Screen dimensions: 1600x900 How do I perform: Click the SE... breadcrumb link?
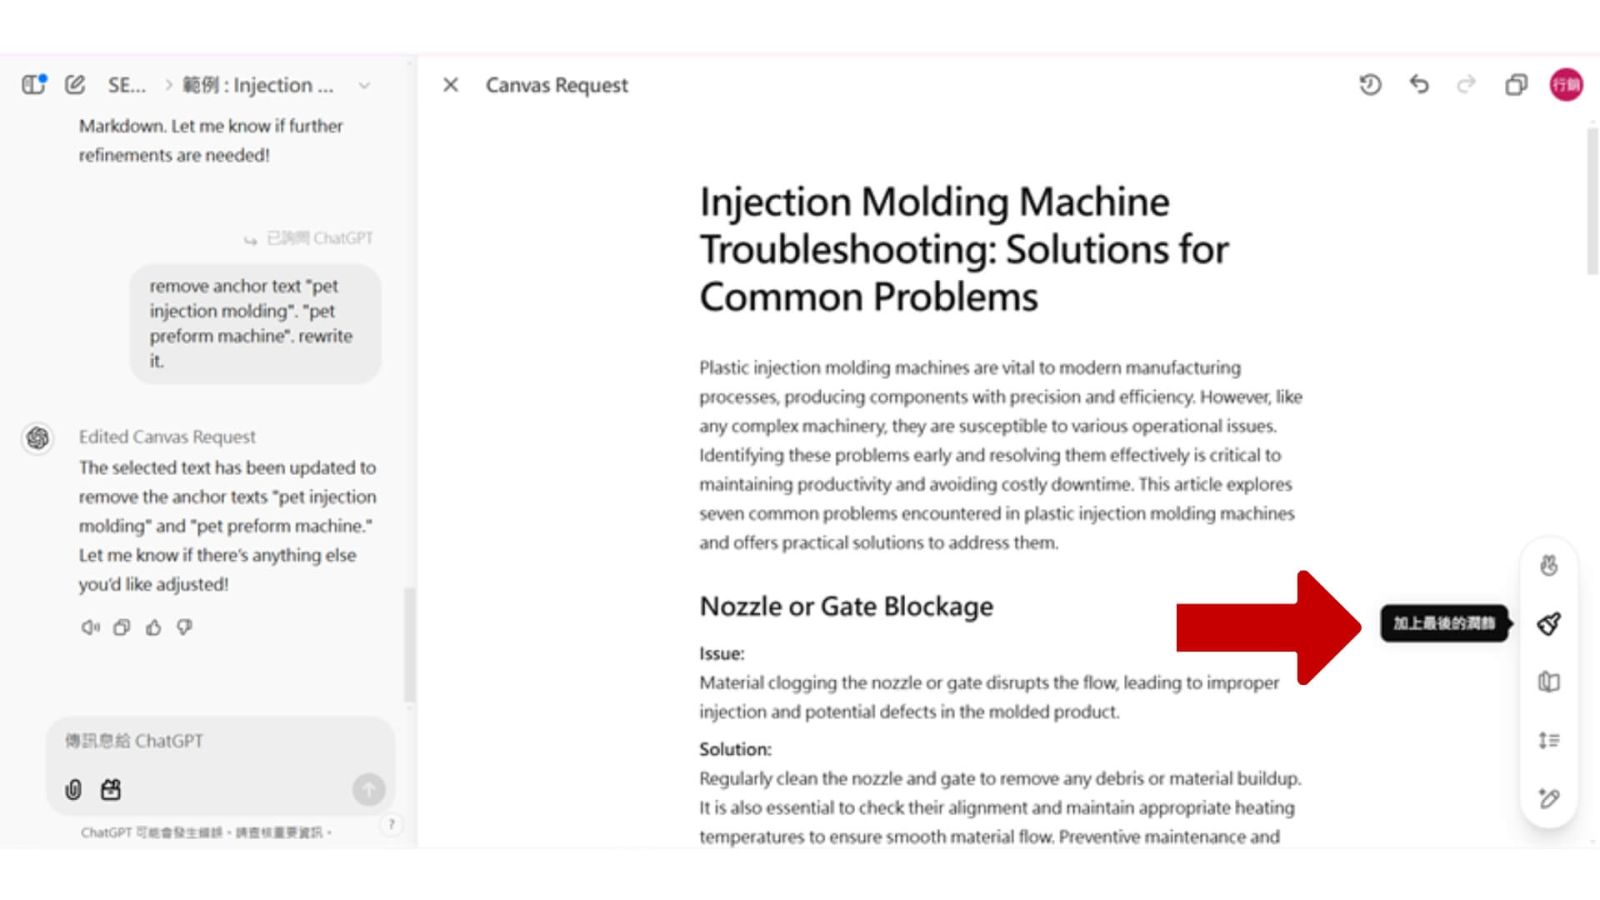pos(126,86)
